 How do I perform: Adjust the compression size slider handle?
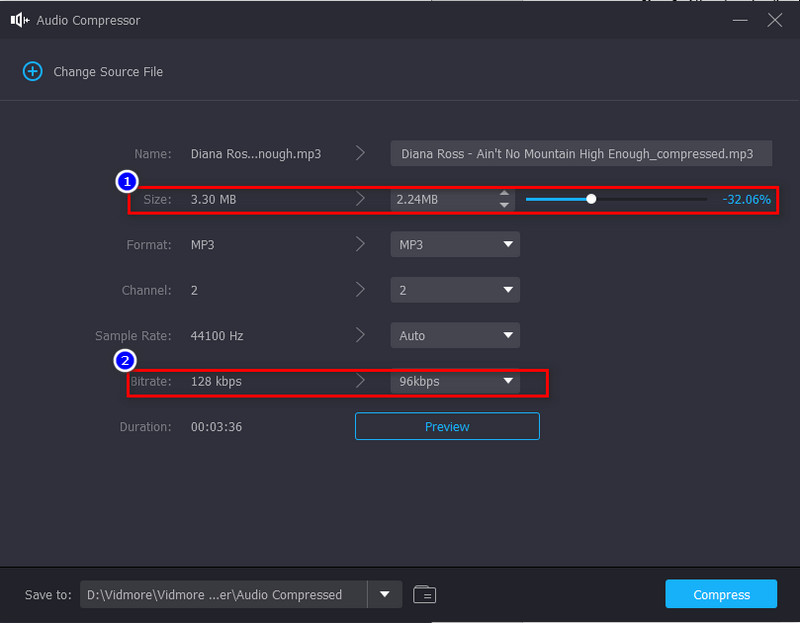[591, 199]
